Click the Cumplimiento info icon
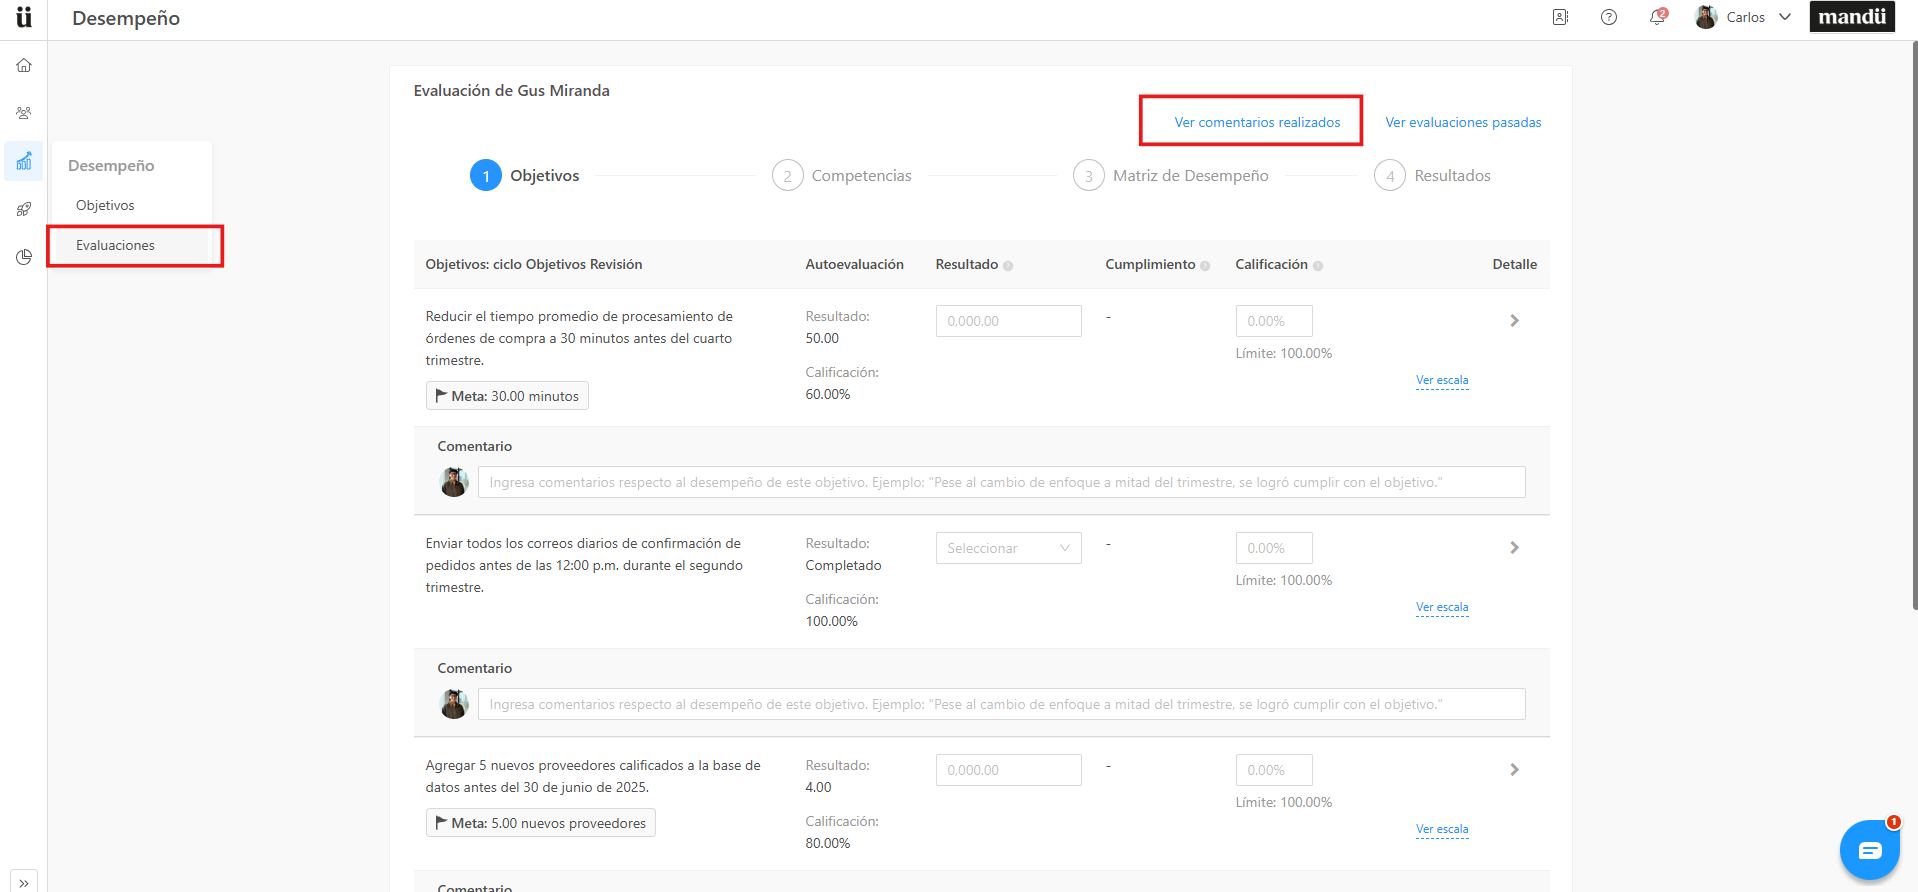Screen dimensions: 1918x892 [1205, 266]
